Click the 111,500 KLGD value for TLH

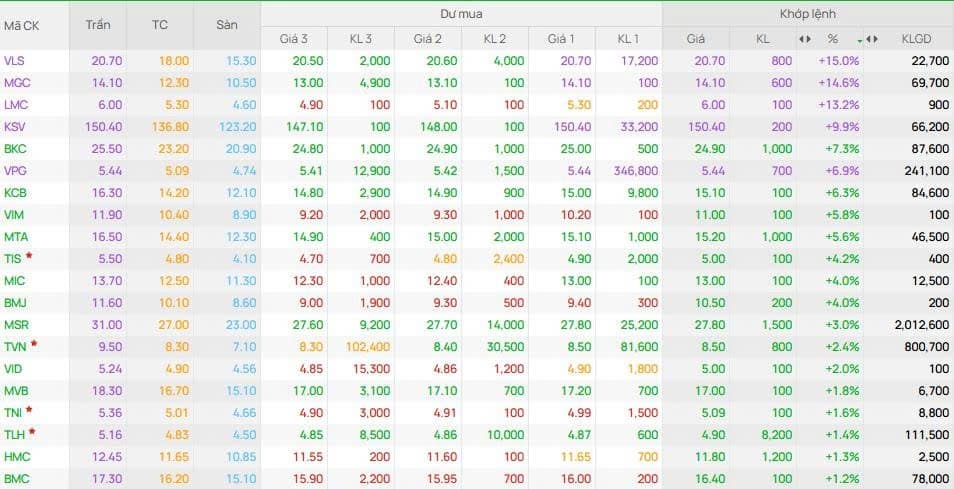click(928, 434)
